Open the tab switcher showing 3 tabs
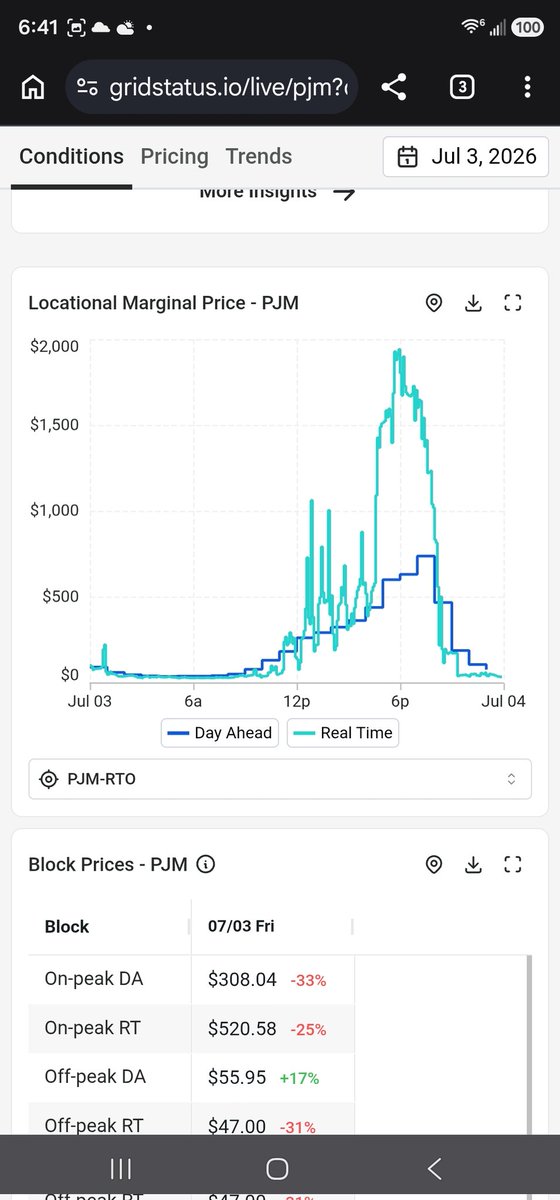 pyautogui.click(x=461, y=87)
